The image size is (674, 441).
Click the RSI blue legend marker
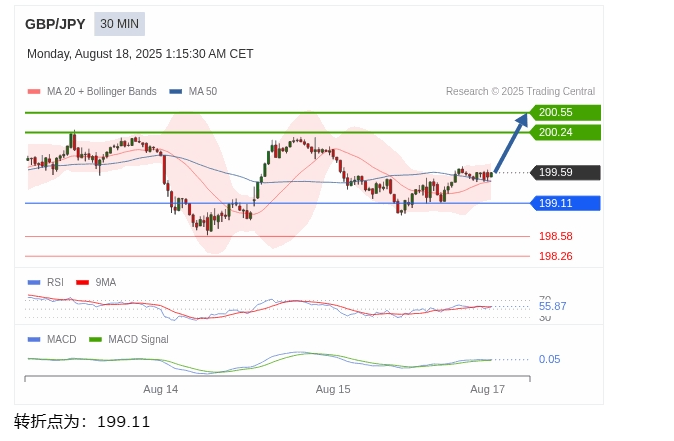[x=34, y=282]
